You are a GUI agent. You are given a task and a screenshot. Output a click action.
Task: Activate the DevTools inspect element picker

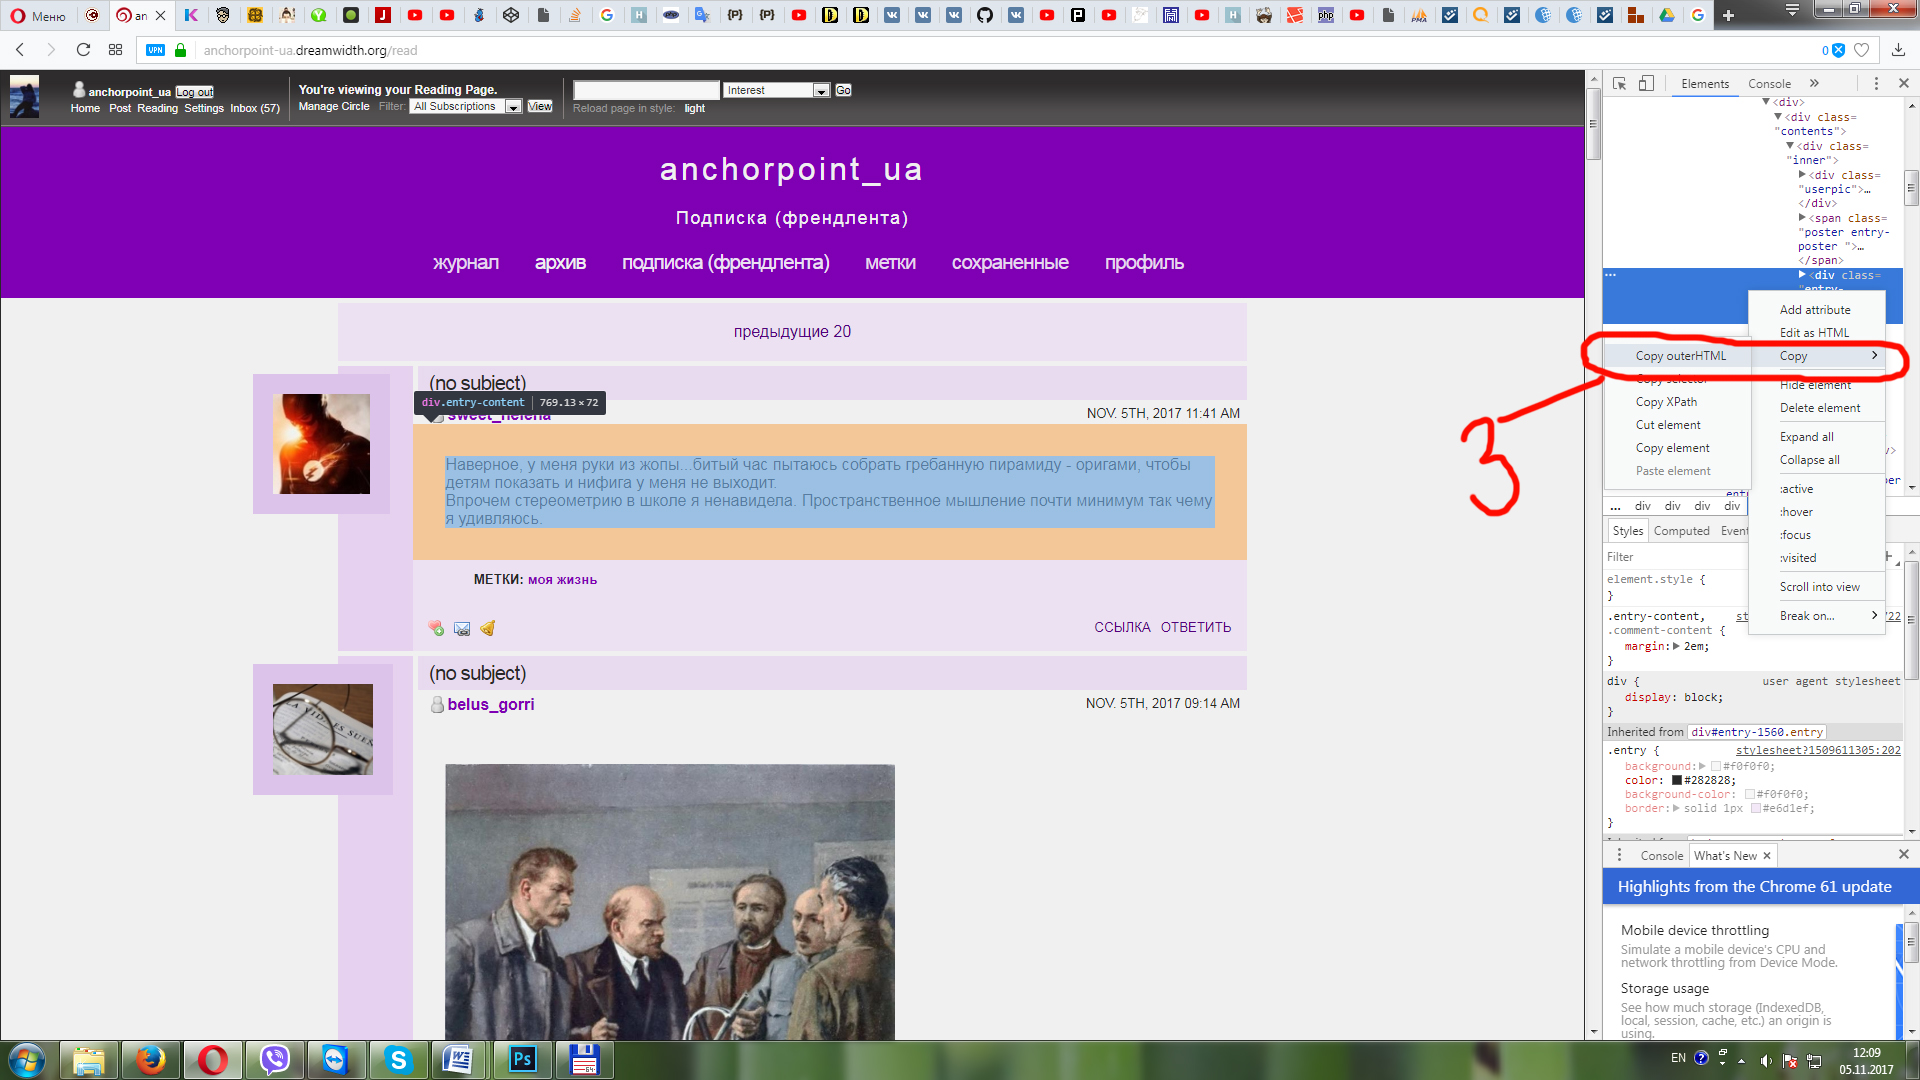[x=1619, y=83]
